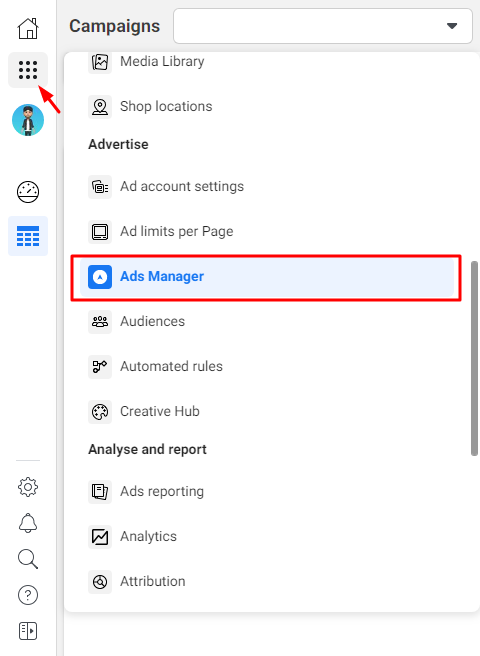Open the Help question mark icon

28,595
